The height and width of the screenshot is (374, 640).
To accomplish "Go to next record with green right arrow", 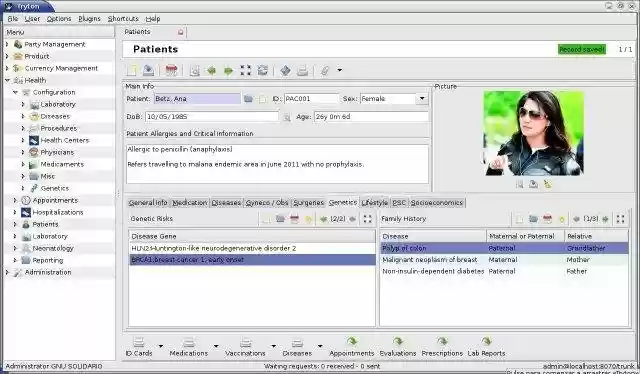I will click(228, 71).
